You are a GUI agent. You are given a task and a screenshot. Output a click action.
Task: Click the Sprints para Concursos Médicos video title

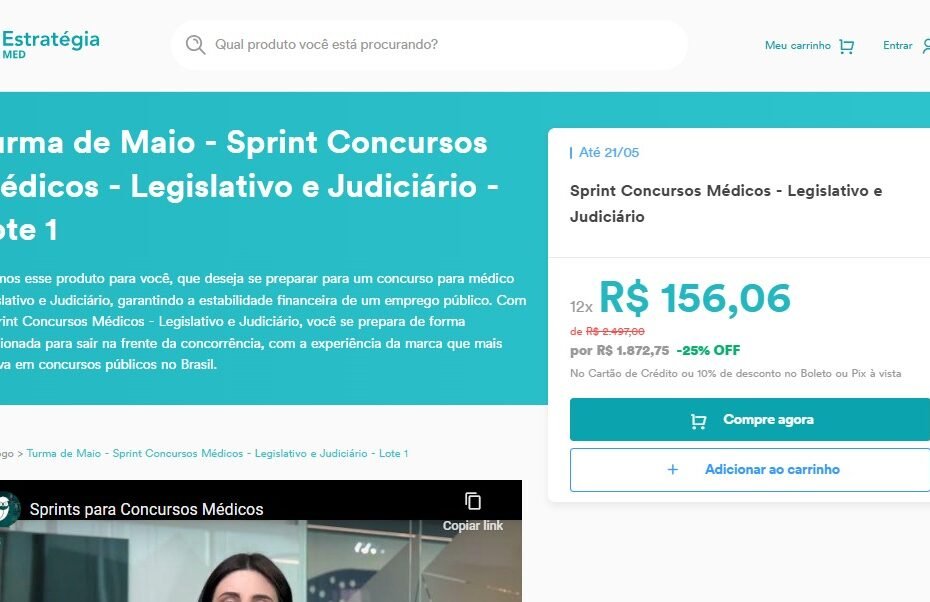[x=146, y=509]
